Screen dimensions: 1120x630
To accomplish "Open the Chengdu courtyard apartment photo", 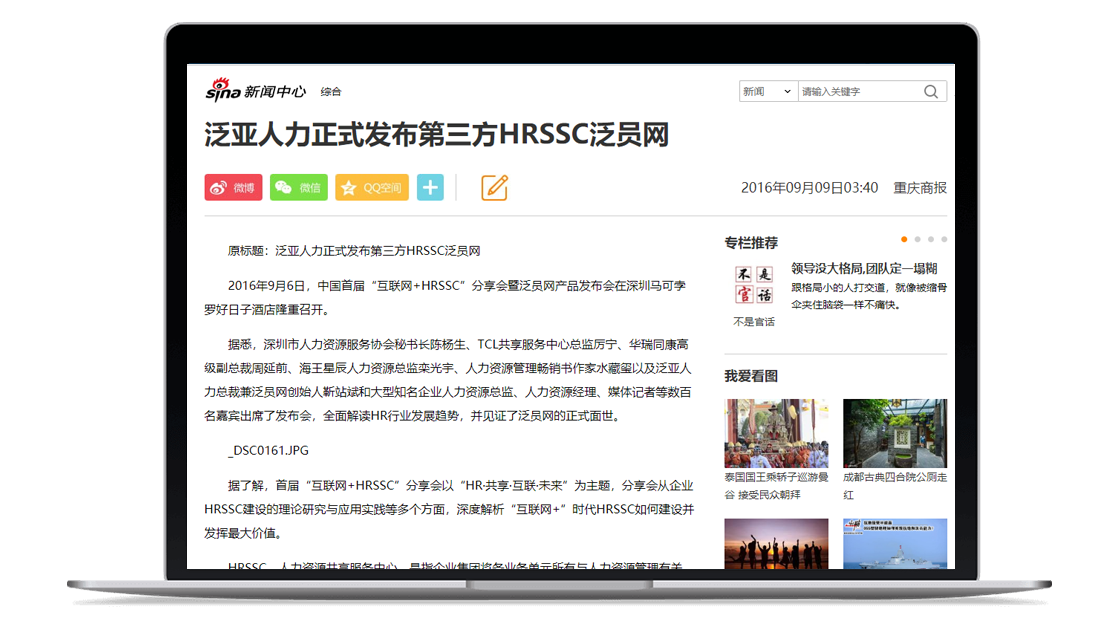I will coord(895,434).
